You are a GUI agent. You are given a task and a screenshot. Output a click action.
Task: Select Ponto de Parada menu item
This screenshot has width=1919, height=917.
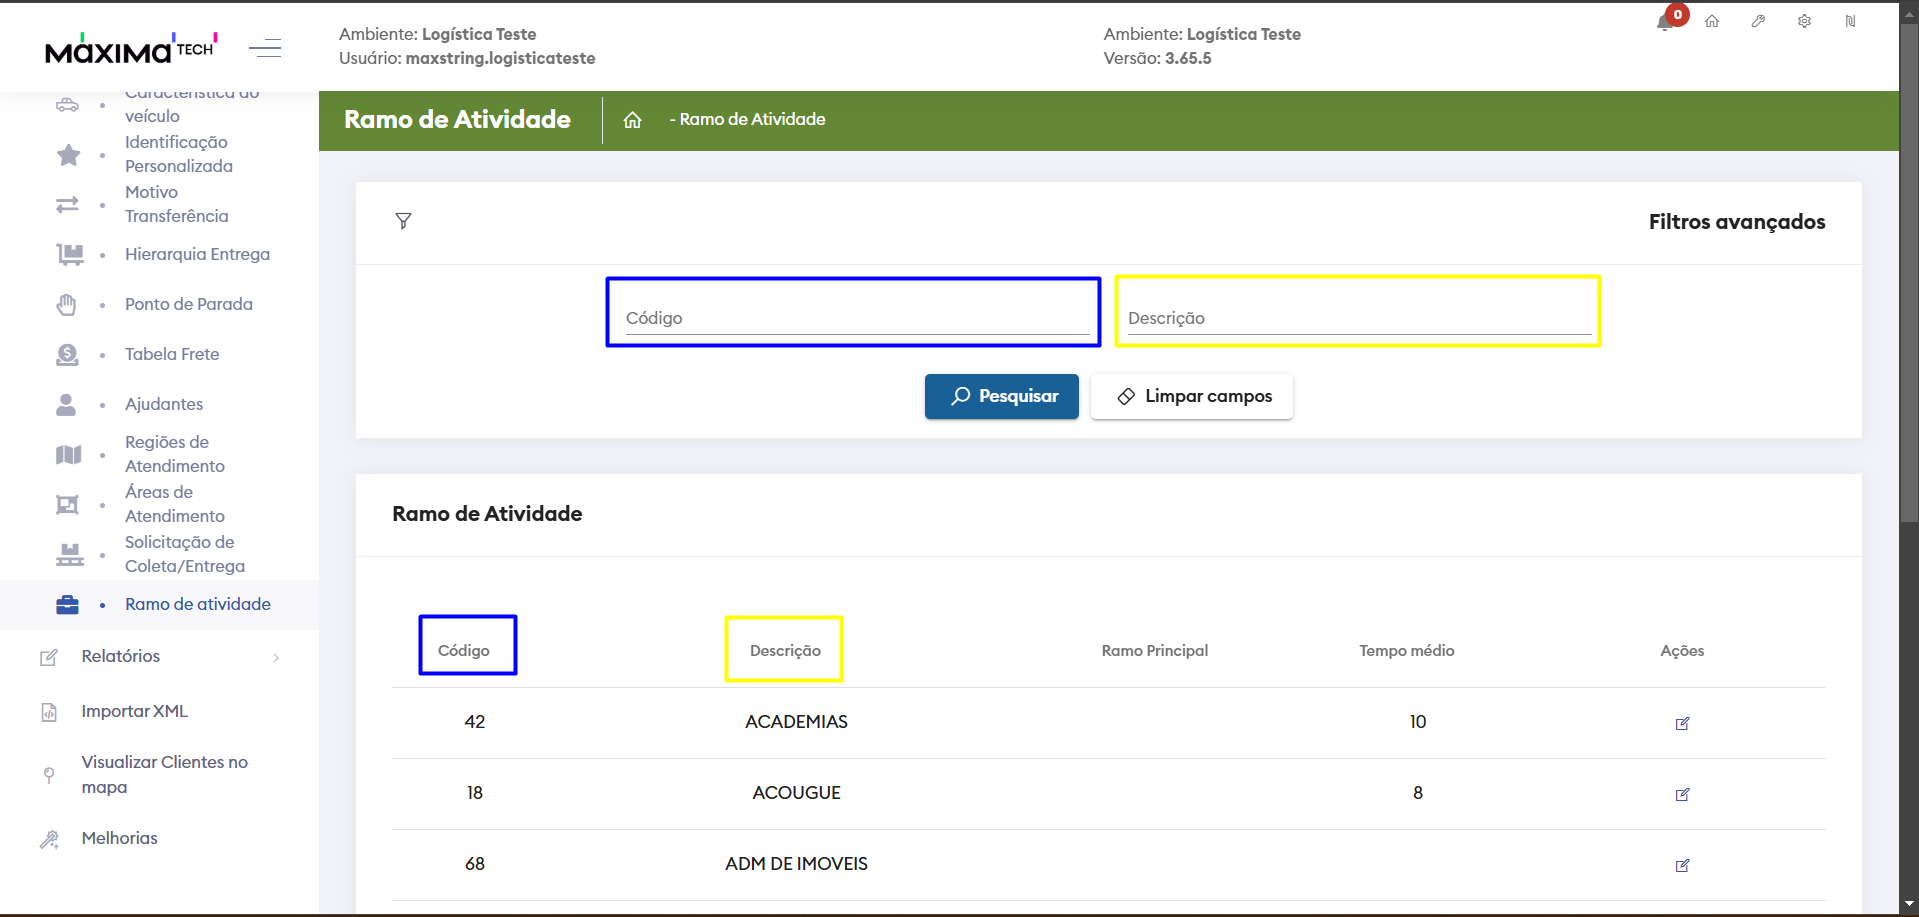click(x=188, y=304)
